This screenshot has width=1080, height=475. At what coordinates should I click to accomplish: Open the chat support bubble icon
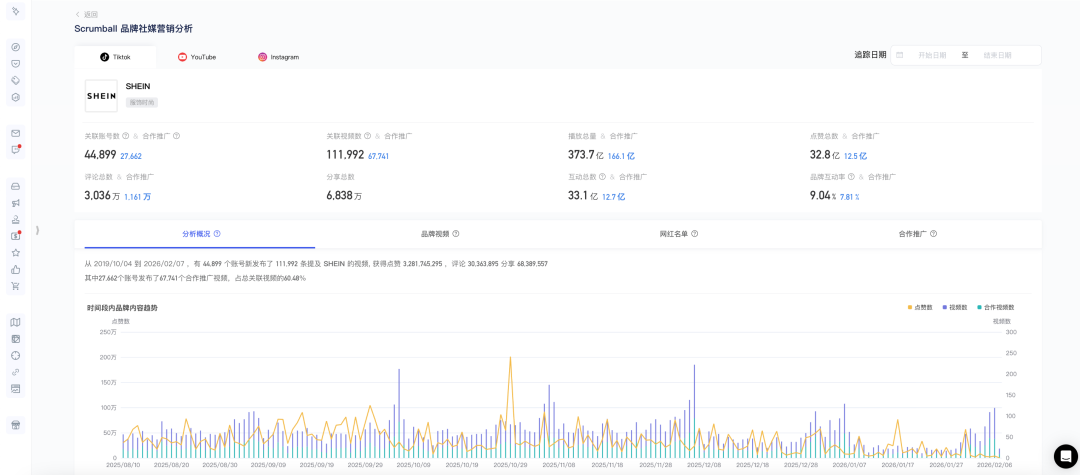pos(1065,457)
